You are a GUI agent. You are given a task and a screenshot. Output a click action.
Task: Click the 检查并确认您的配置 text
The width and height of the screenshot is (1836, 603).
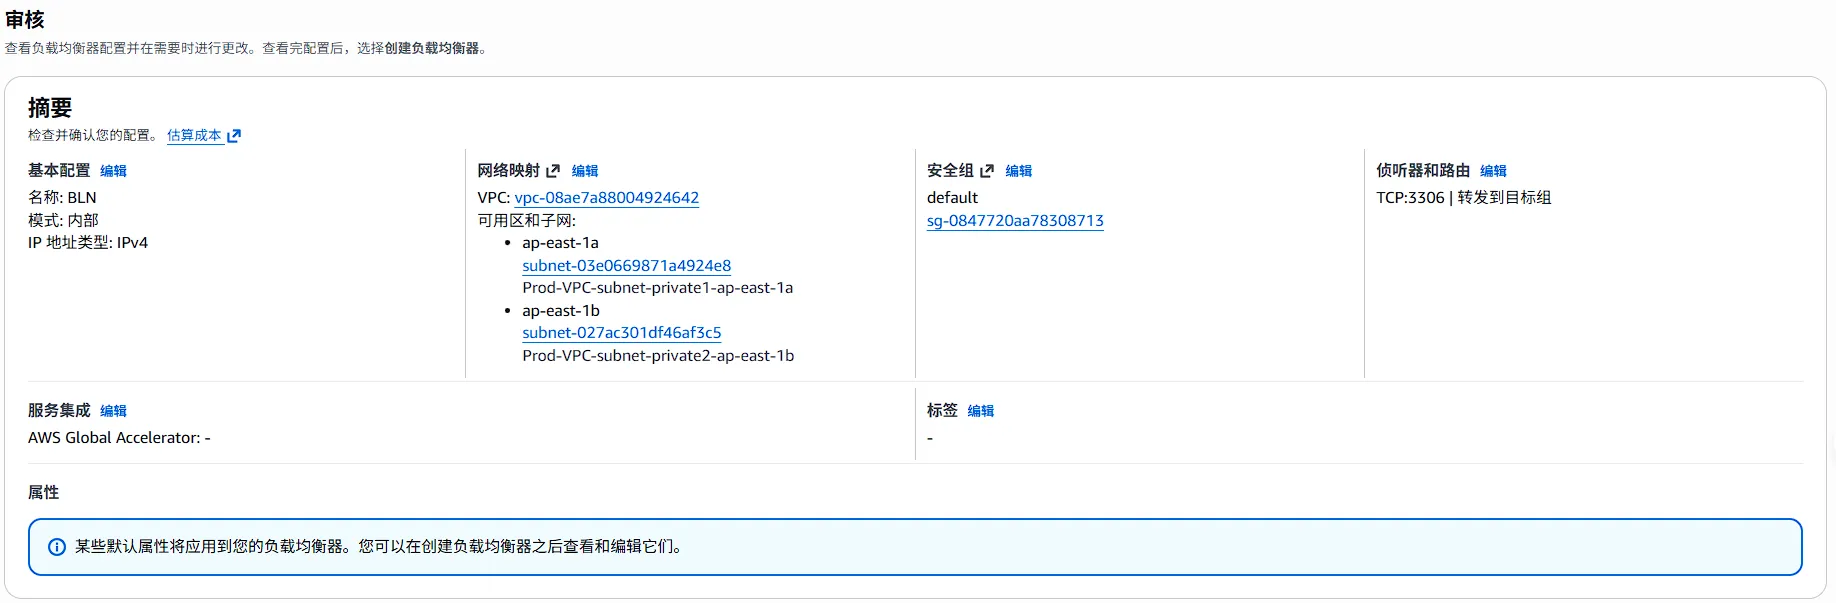tap(93, 135)
